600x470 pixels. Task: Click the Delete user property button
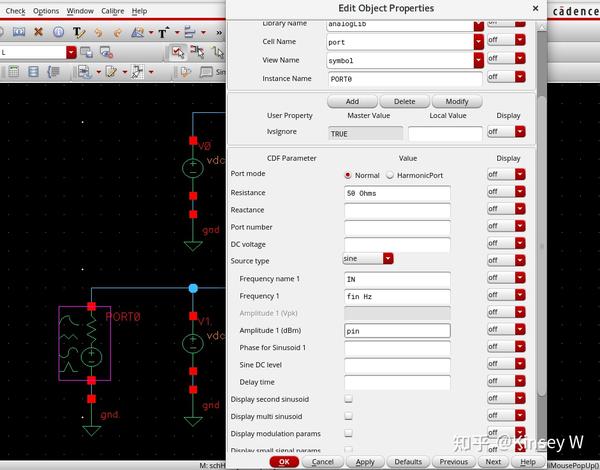(x=404, y=101)
